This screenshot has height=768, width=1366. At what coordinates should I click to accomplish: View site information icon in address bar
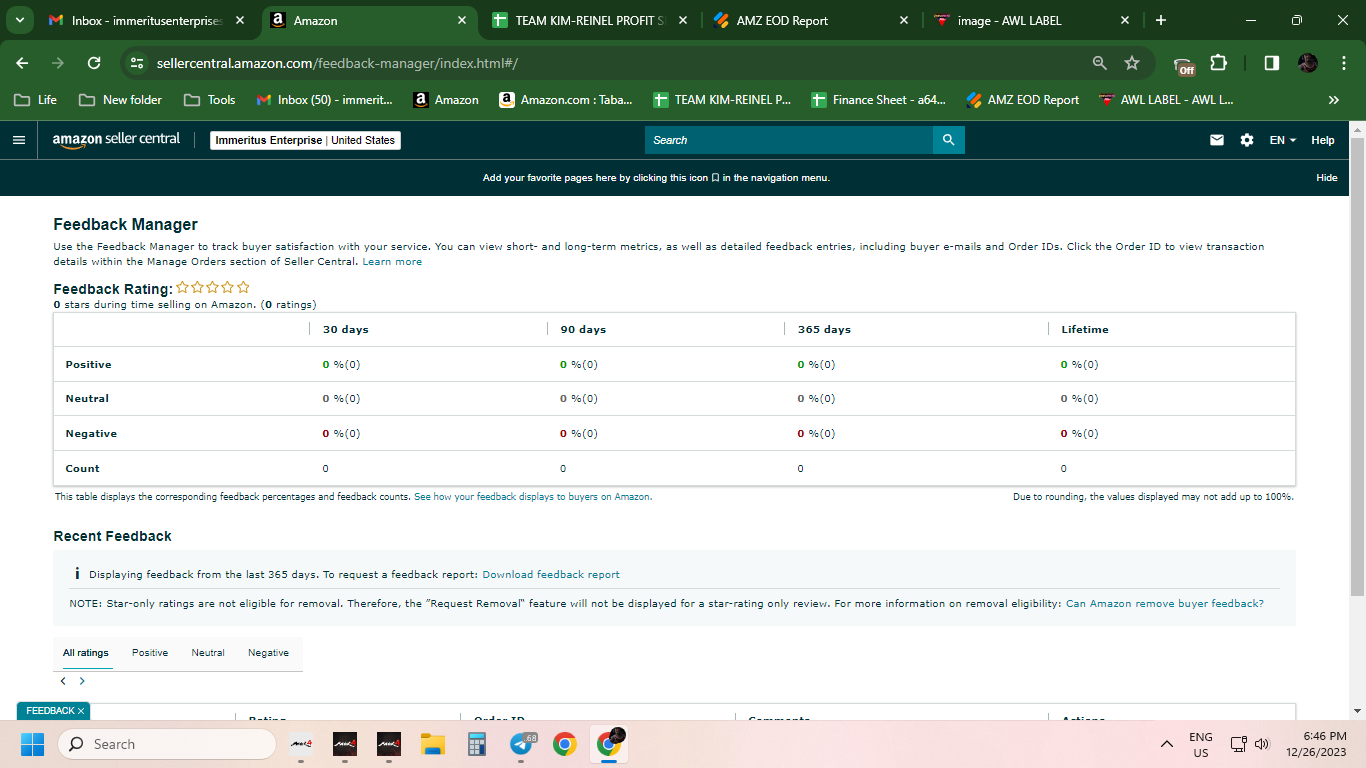[137, 63]
